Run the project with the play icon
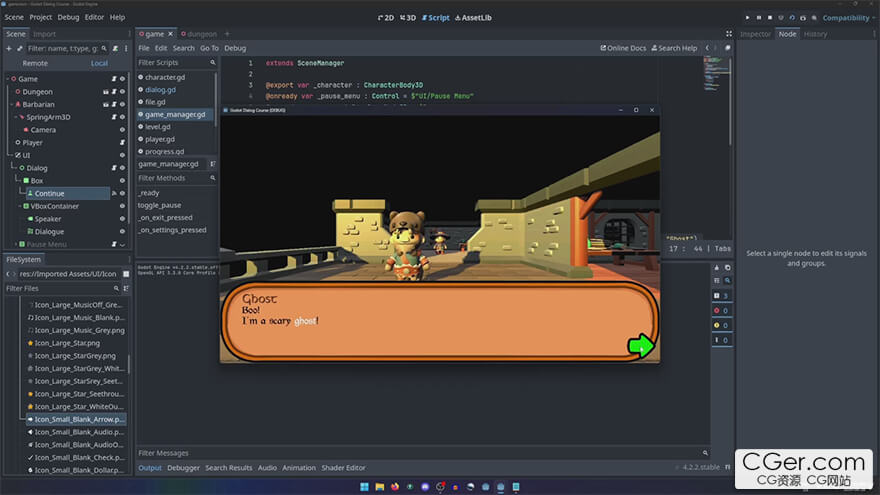This screenshot has height=495, width=880. pos(748,18)
